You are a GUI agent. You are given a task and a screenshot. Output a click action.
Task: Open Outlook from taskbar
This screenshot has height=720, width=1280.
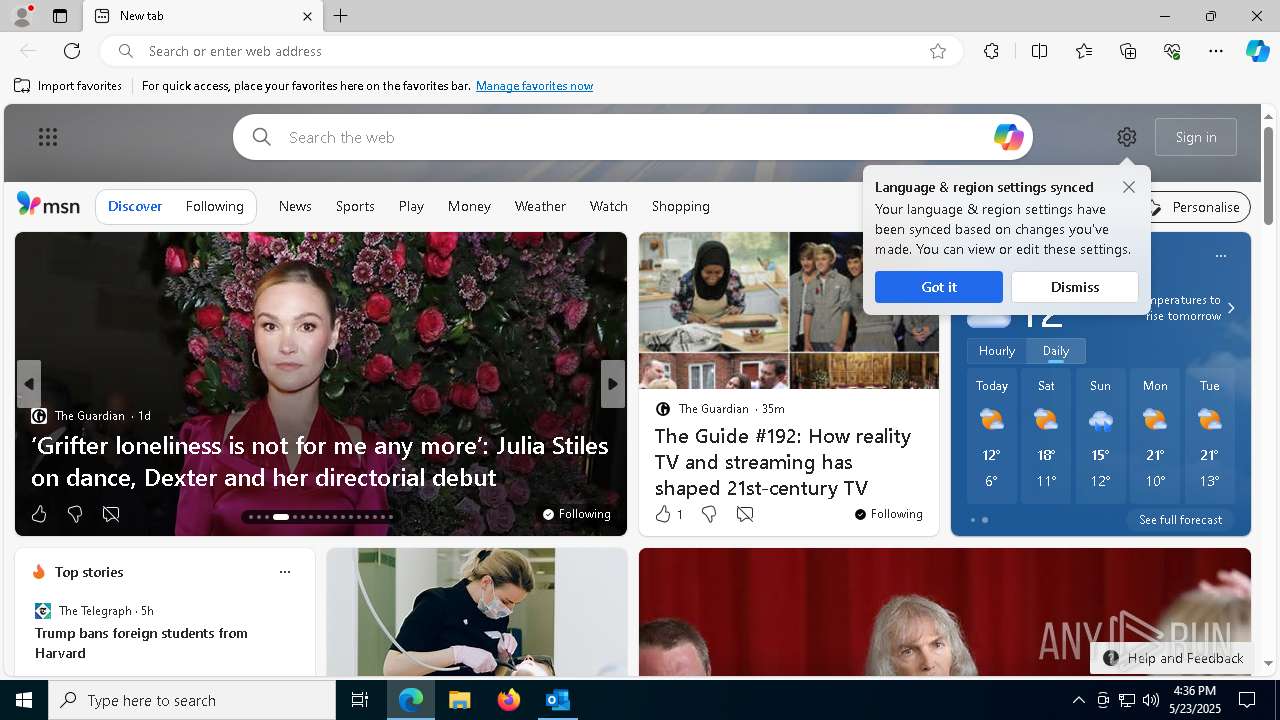(x=557, y=700)
